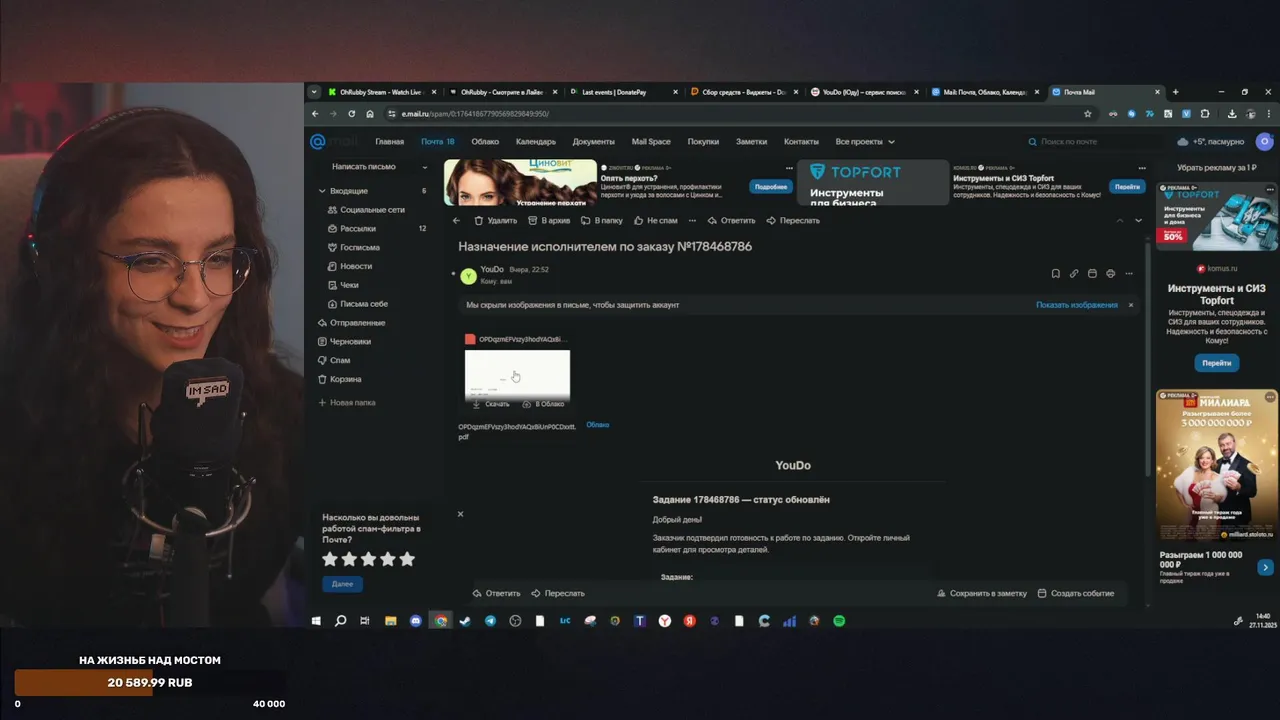Open the Социальные сети folder
This screenshot has height=720, width=1280.
(372, 210)
